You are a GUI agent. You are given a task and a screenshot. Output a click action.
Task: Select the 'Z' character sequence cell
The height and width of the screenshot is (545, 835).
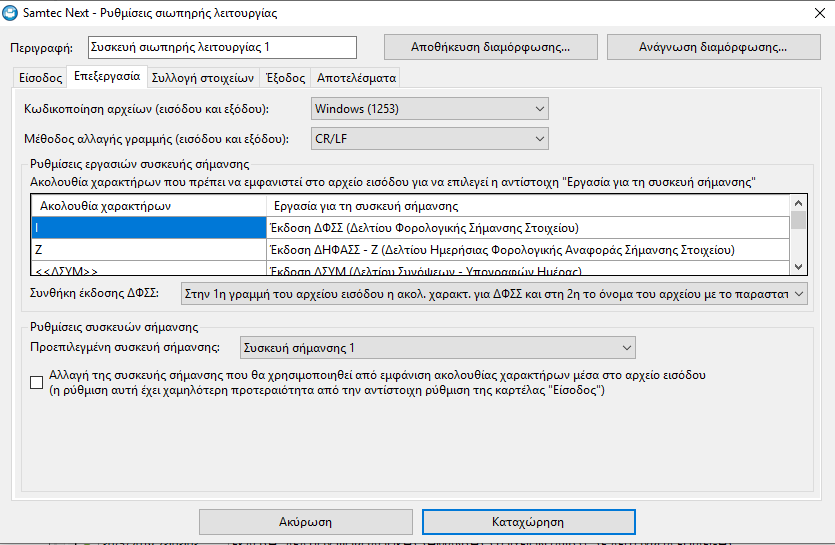click(149, 250)
